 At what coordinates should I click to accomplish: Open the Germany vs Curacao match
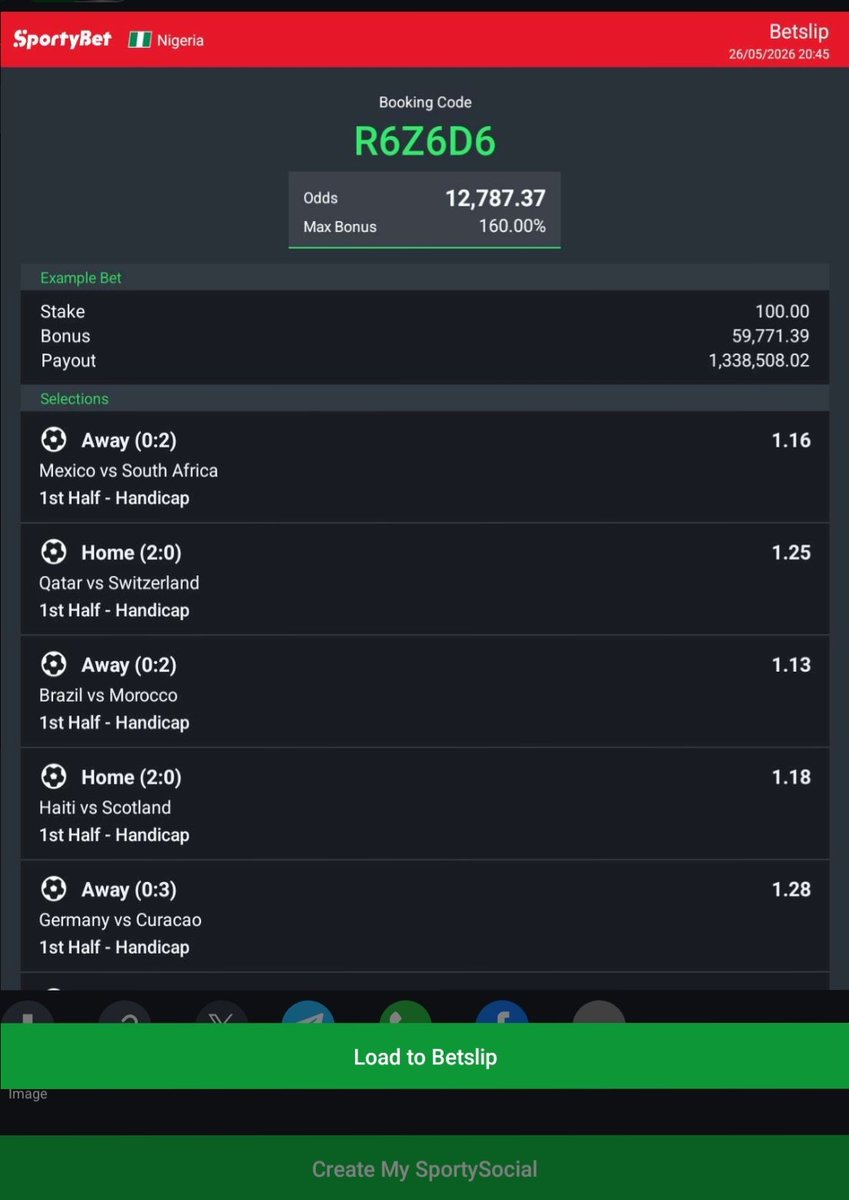(x=120, y=920)
